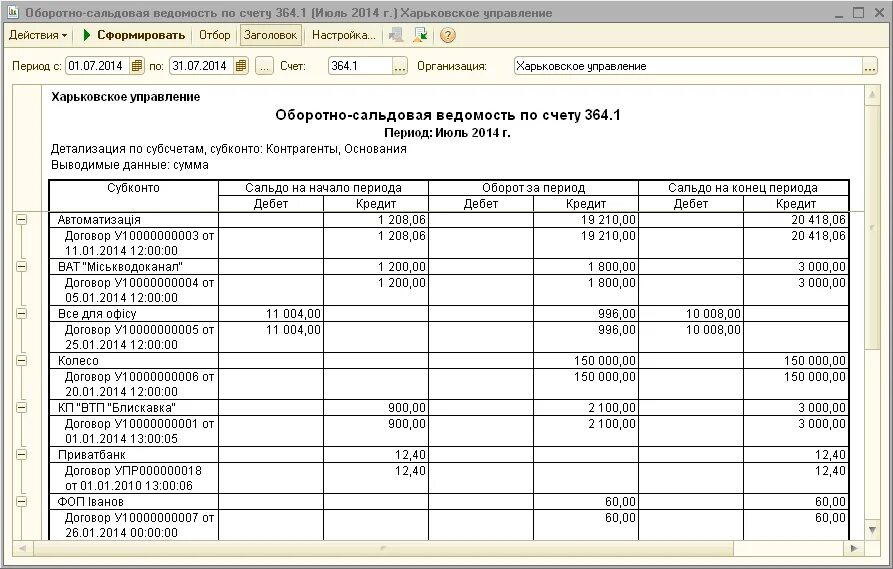Select the ВАТ "Міськводоканал" row name
This screenshot has height=569, width=893.
click(x=134, y=267)
